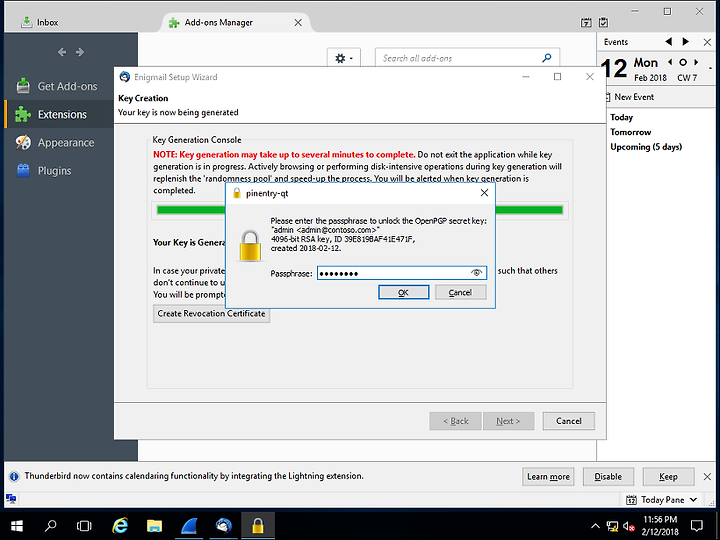Click the muted volume tray icon

coord(628,526)
